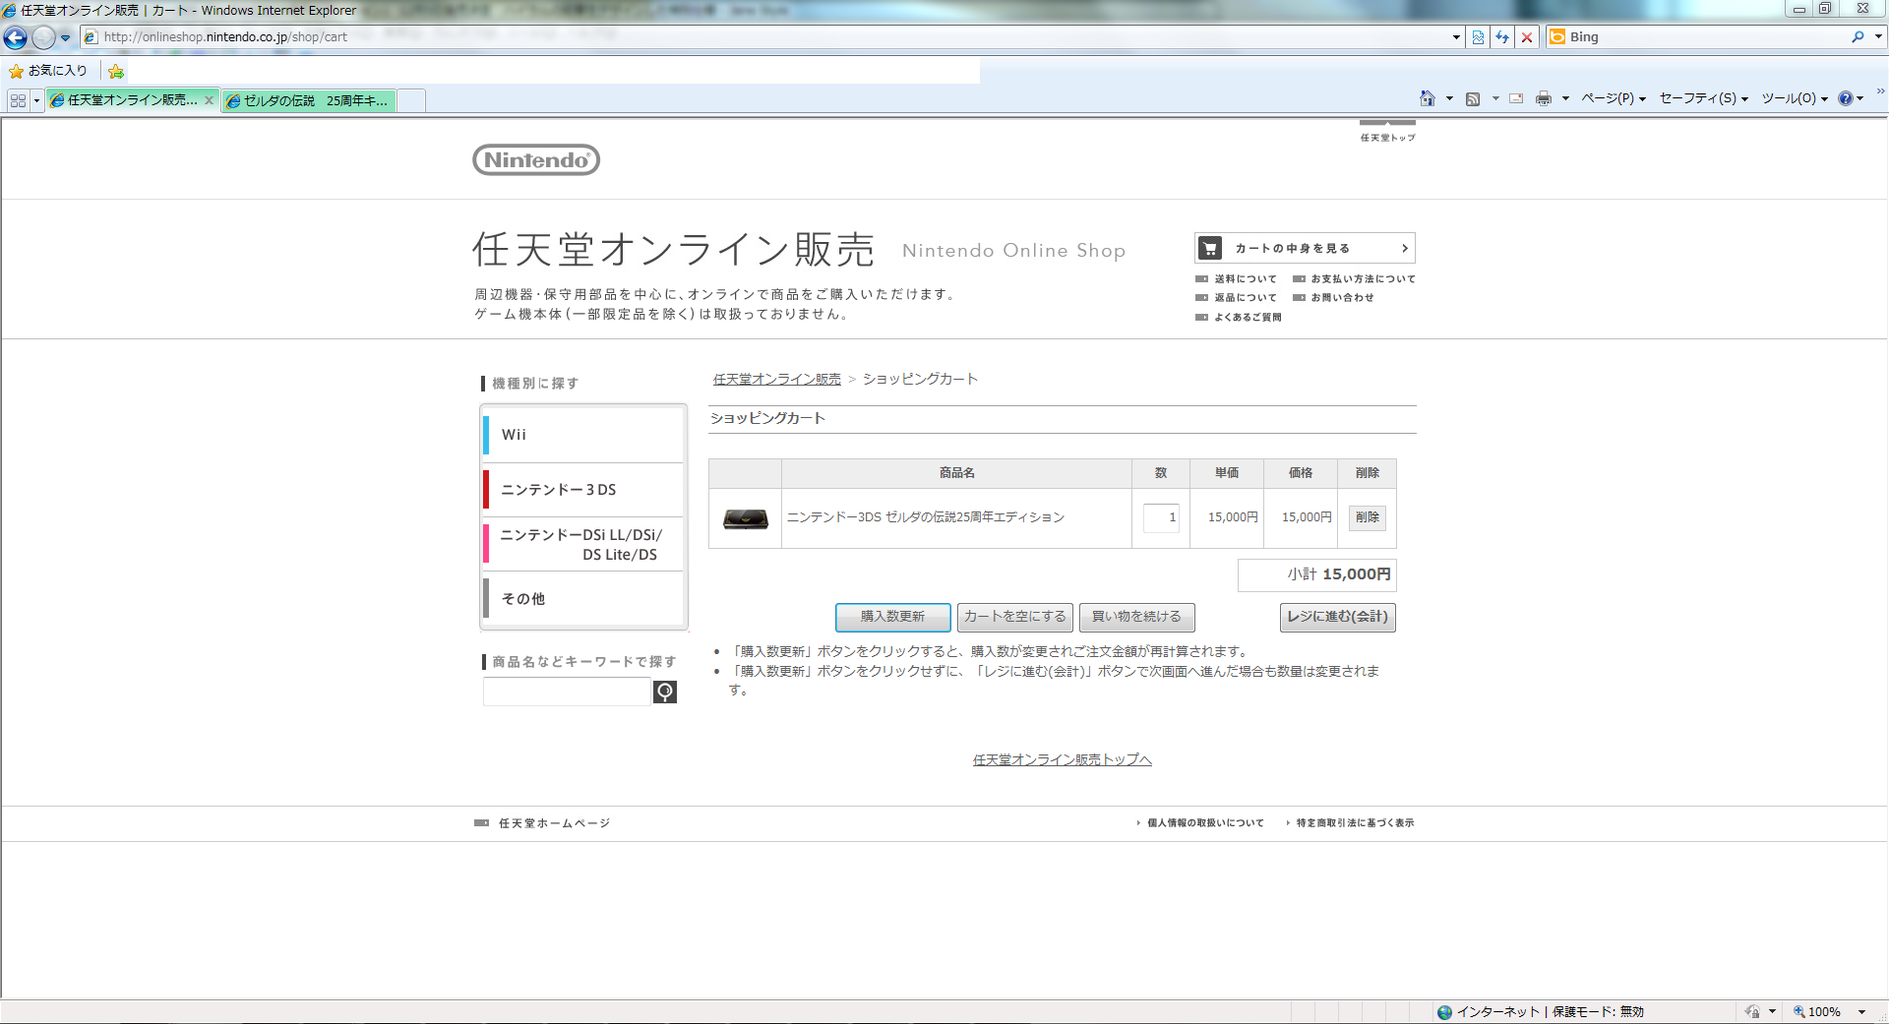
Task: Click the Compatibility View icon
Action: (x=1478, y=37)
